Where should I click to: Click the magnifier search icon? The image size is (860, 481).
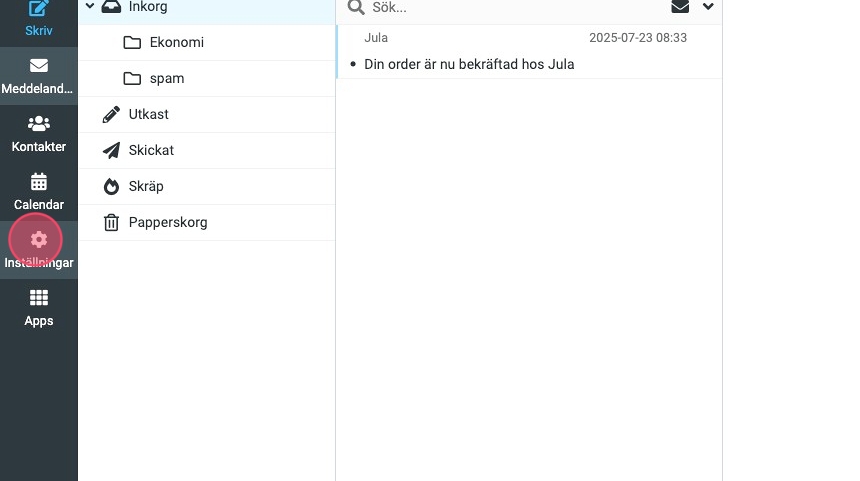pyautogui.click(x=355, y=8)
